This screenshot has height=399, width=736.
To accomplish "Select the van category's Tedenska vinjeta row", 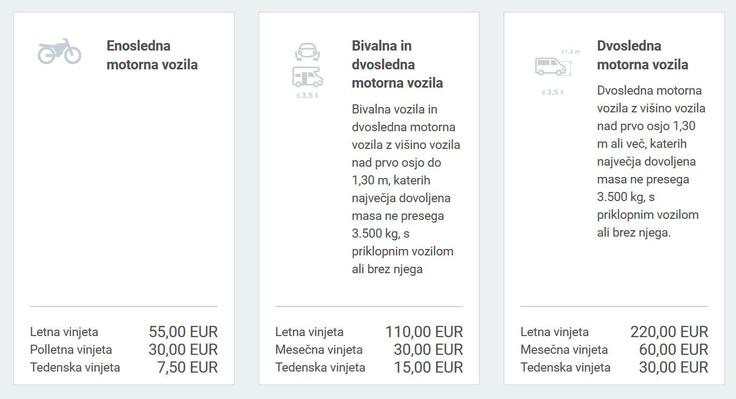I will click(614, 368).
